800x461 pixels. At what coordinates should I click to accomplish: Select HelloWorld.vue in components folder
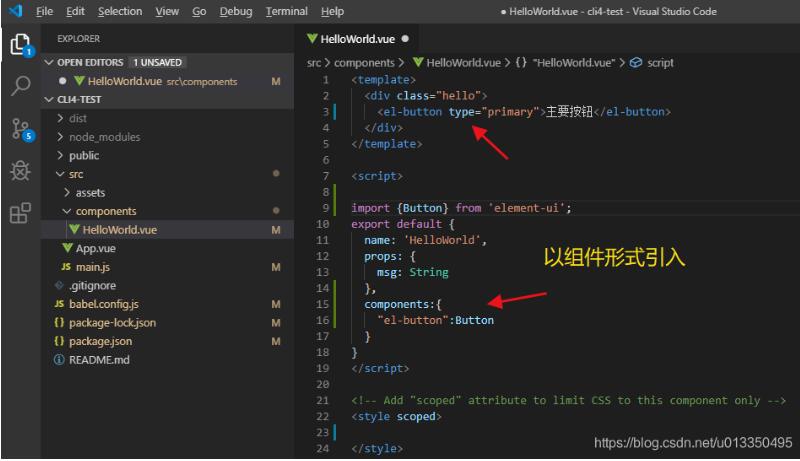pos(167,229)
